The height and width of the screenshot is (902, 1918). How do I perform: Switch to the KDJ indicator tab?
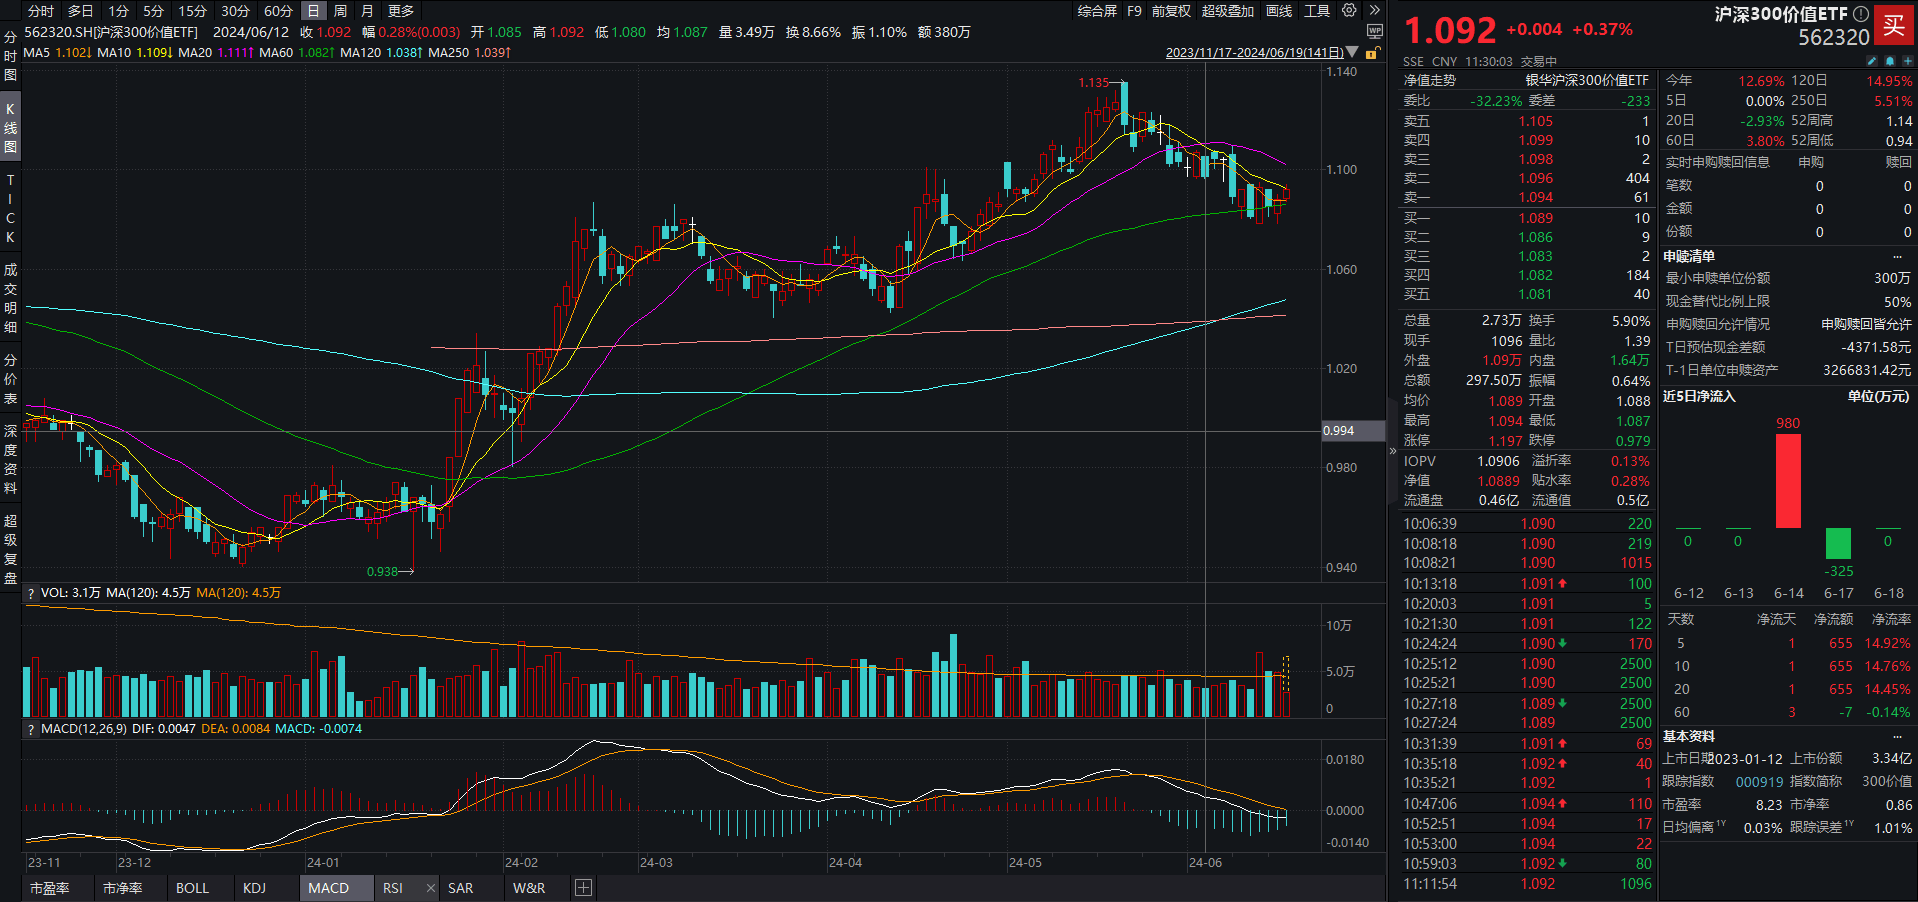254,888
